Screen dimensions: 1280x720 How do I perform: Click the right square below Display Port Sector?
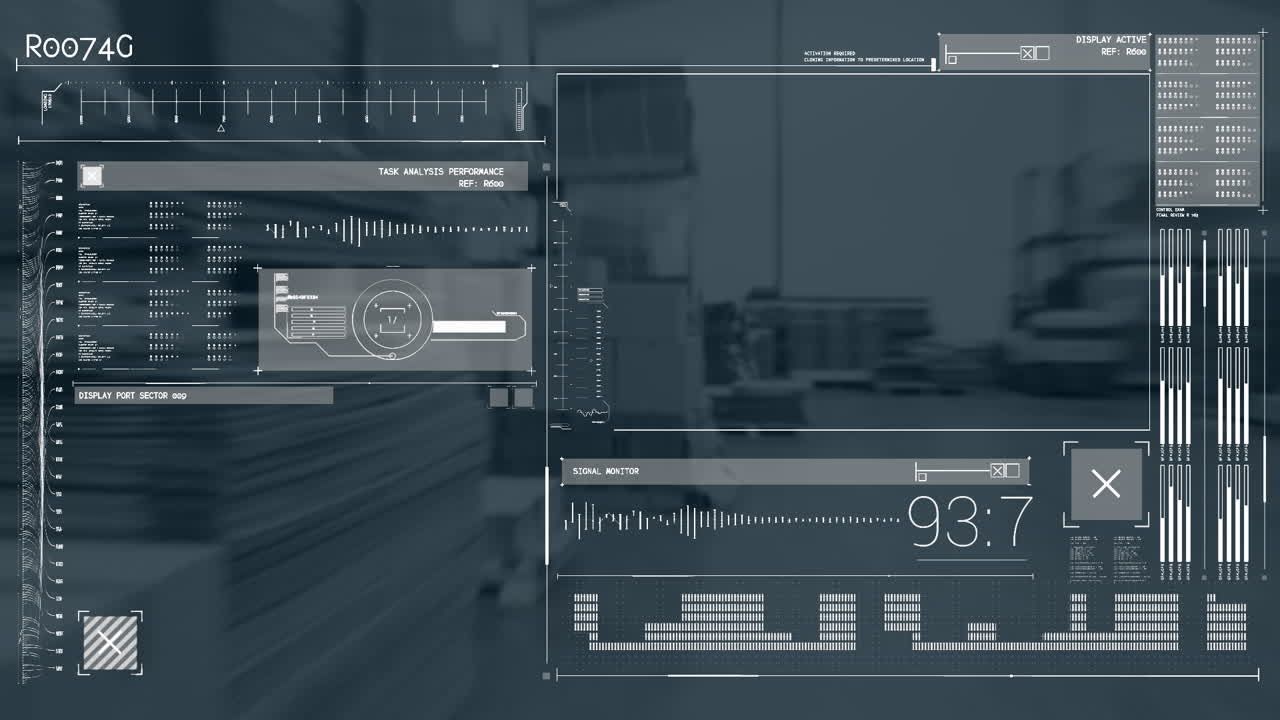pyautogui.click(x=522, y=397)
